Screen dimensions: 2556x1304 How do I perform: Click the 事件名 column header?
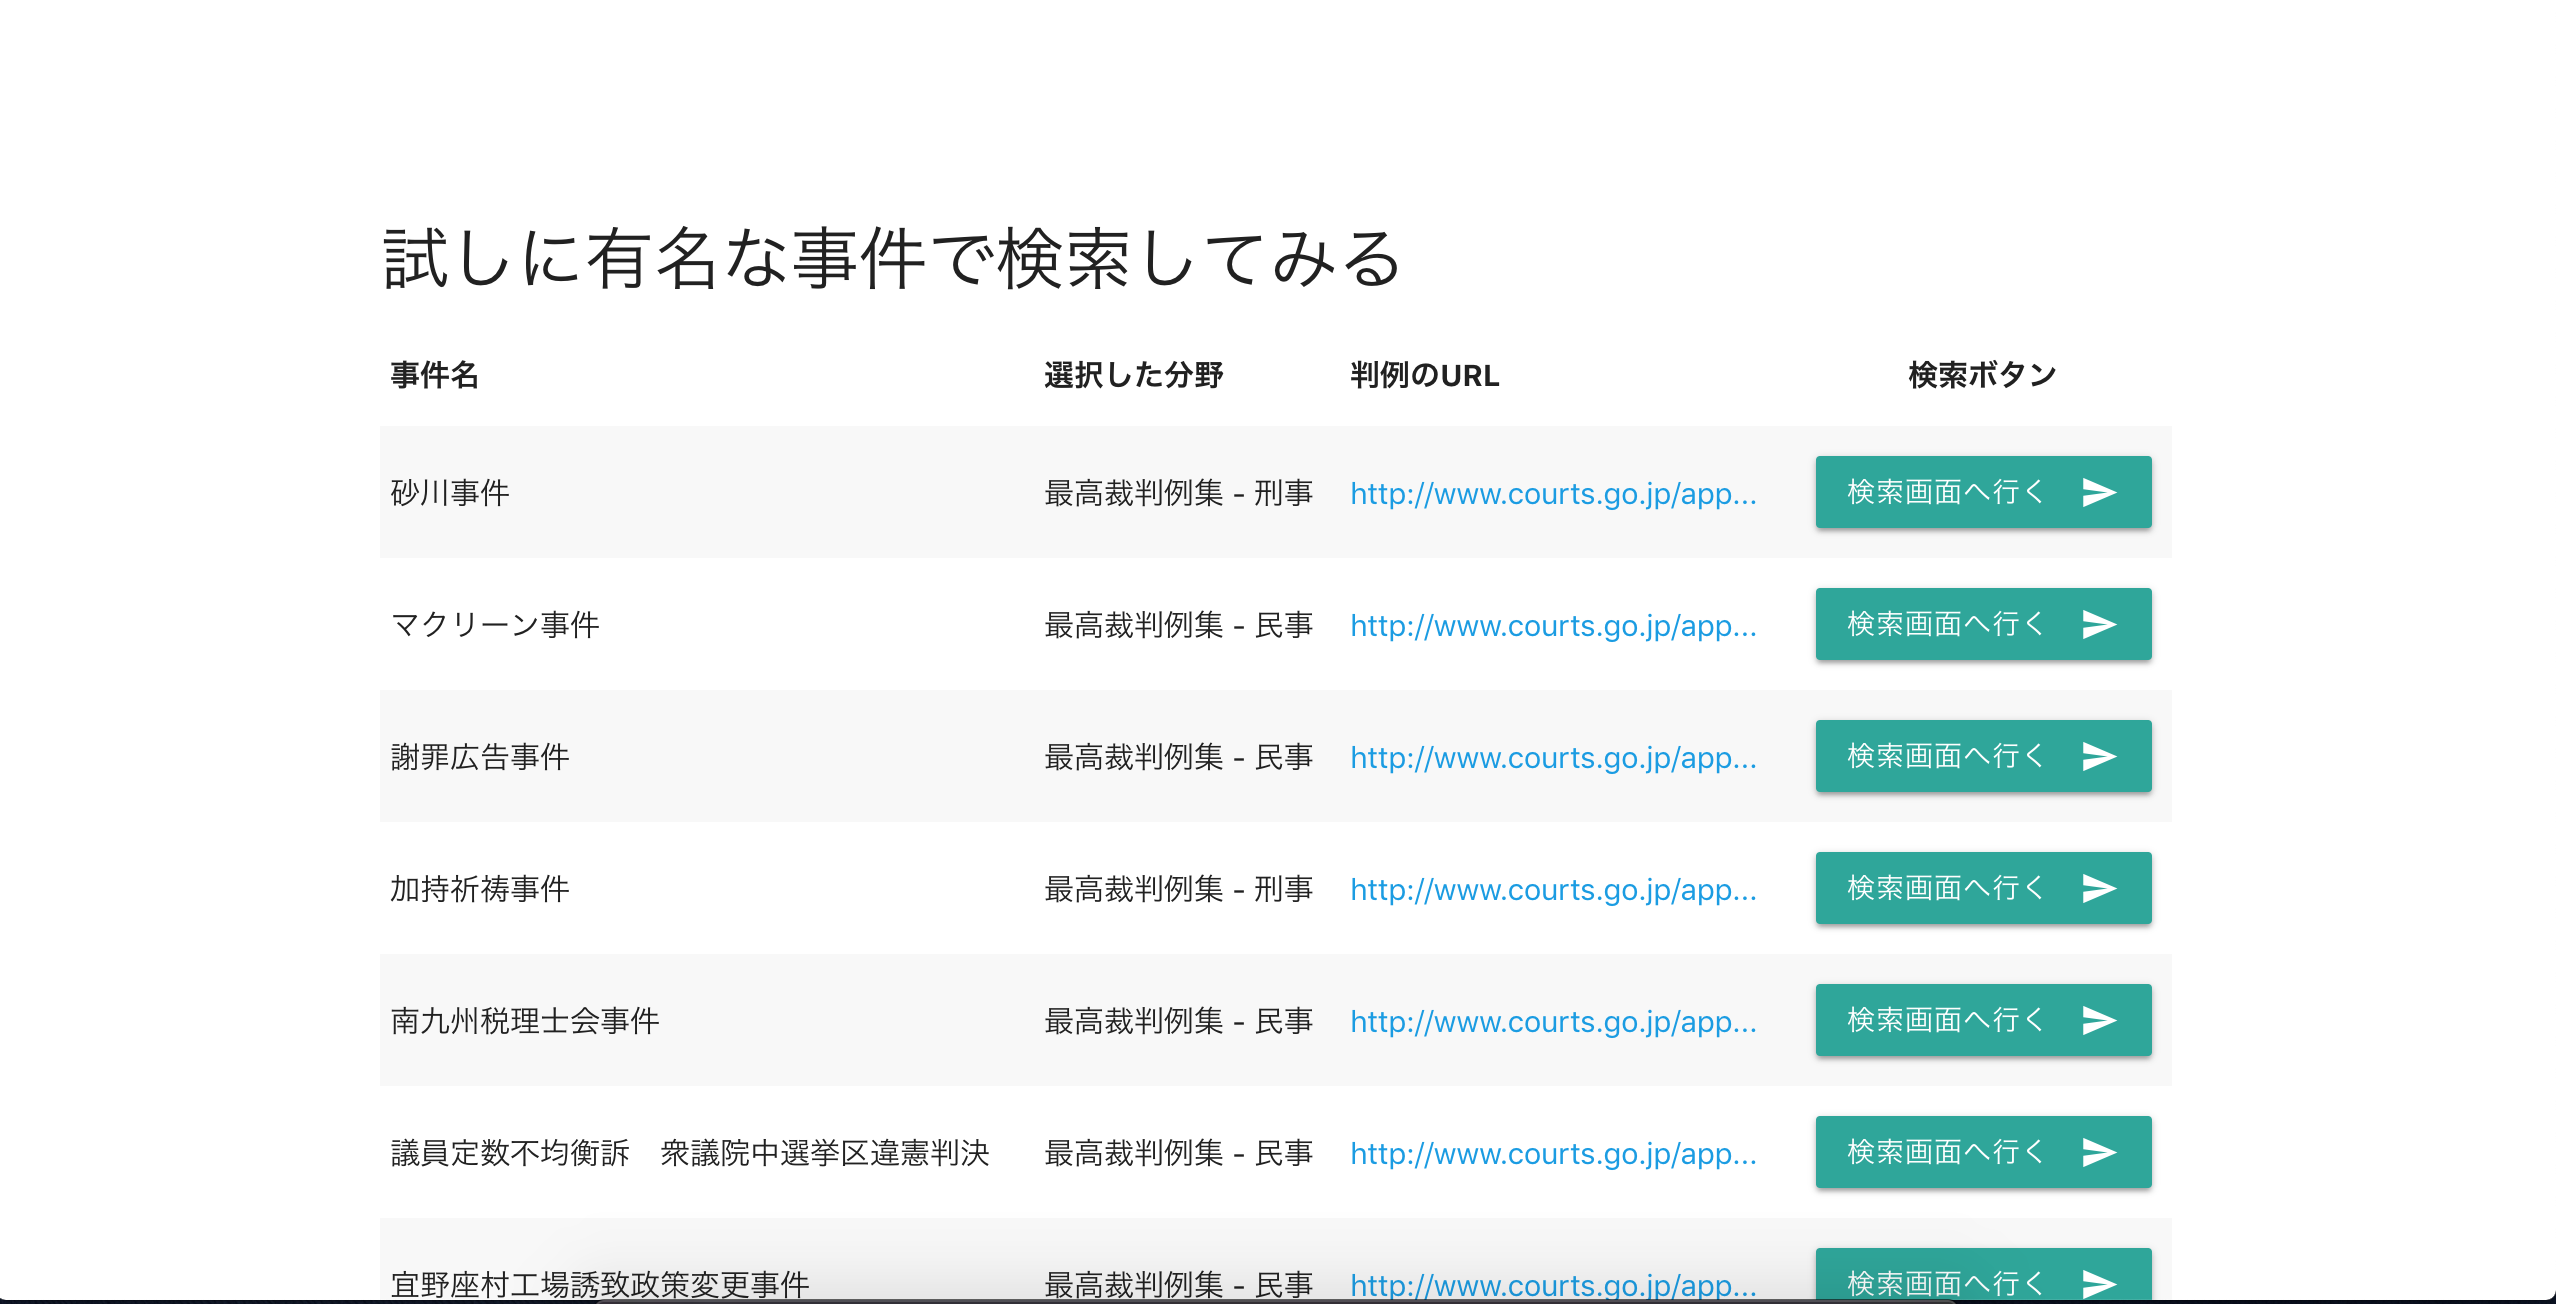click(434, 375)
